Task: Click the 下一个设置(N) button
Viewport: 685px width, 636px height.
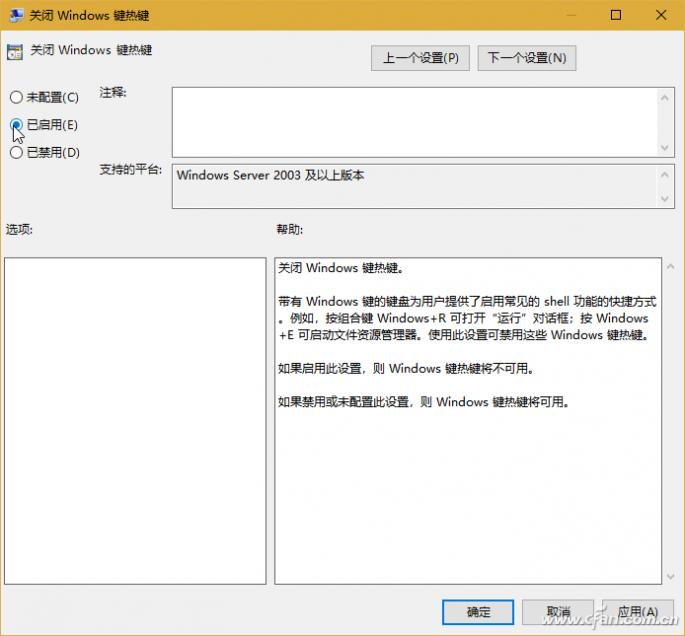Action: pyautogui.click(x=527, y=58)
